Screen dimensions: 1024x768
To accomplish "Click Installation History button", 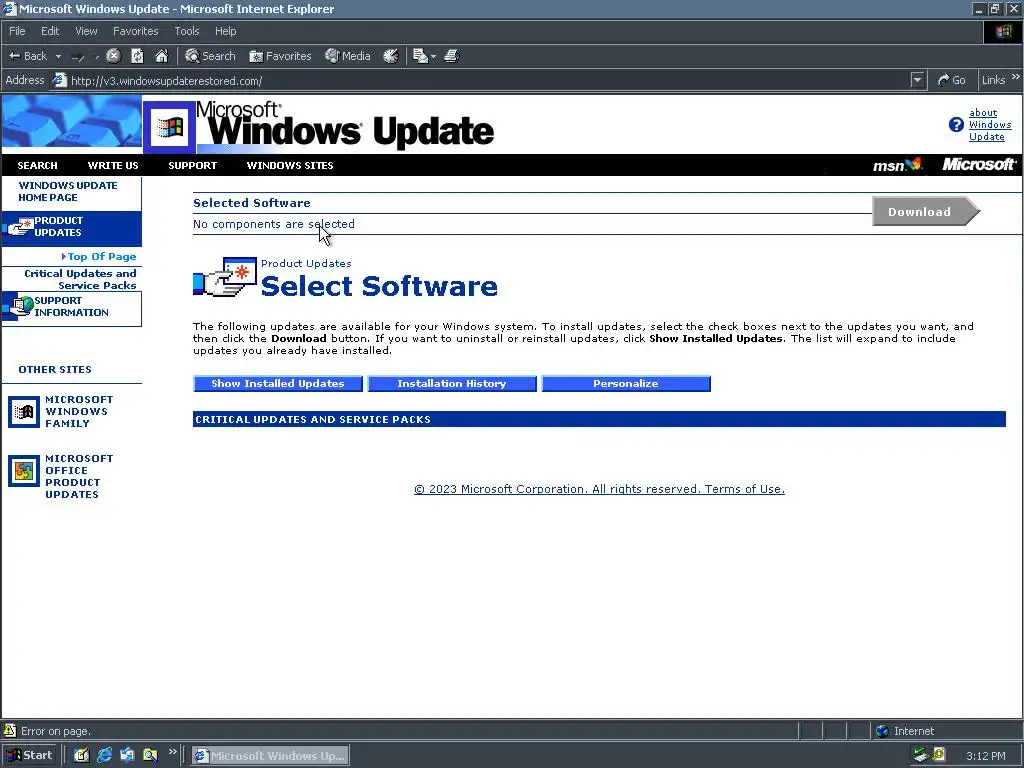I will 452,384.
